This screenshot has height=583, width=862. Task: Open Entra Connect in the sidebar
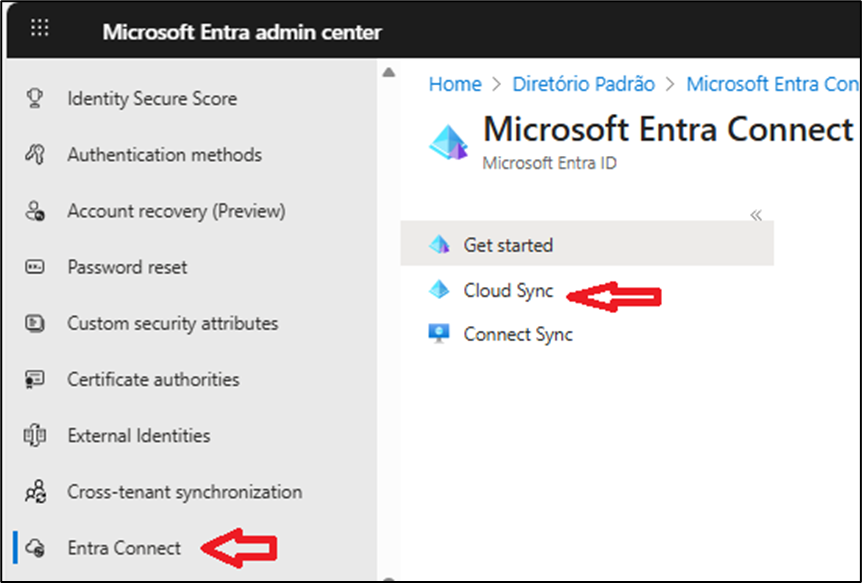[x=124, y=548]
